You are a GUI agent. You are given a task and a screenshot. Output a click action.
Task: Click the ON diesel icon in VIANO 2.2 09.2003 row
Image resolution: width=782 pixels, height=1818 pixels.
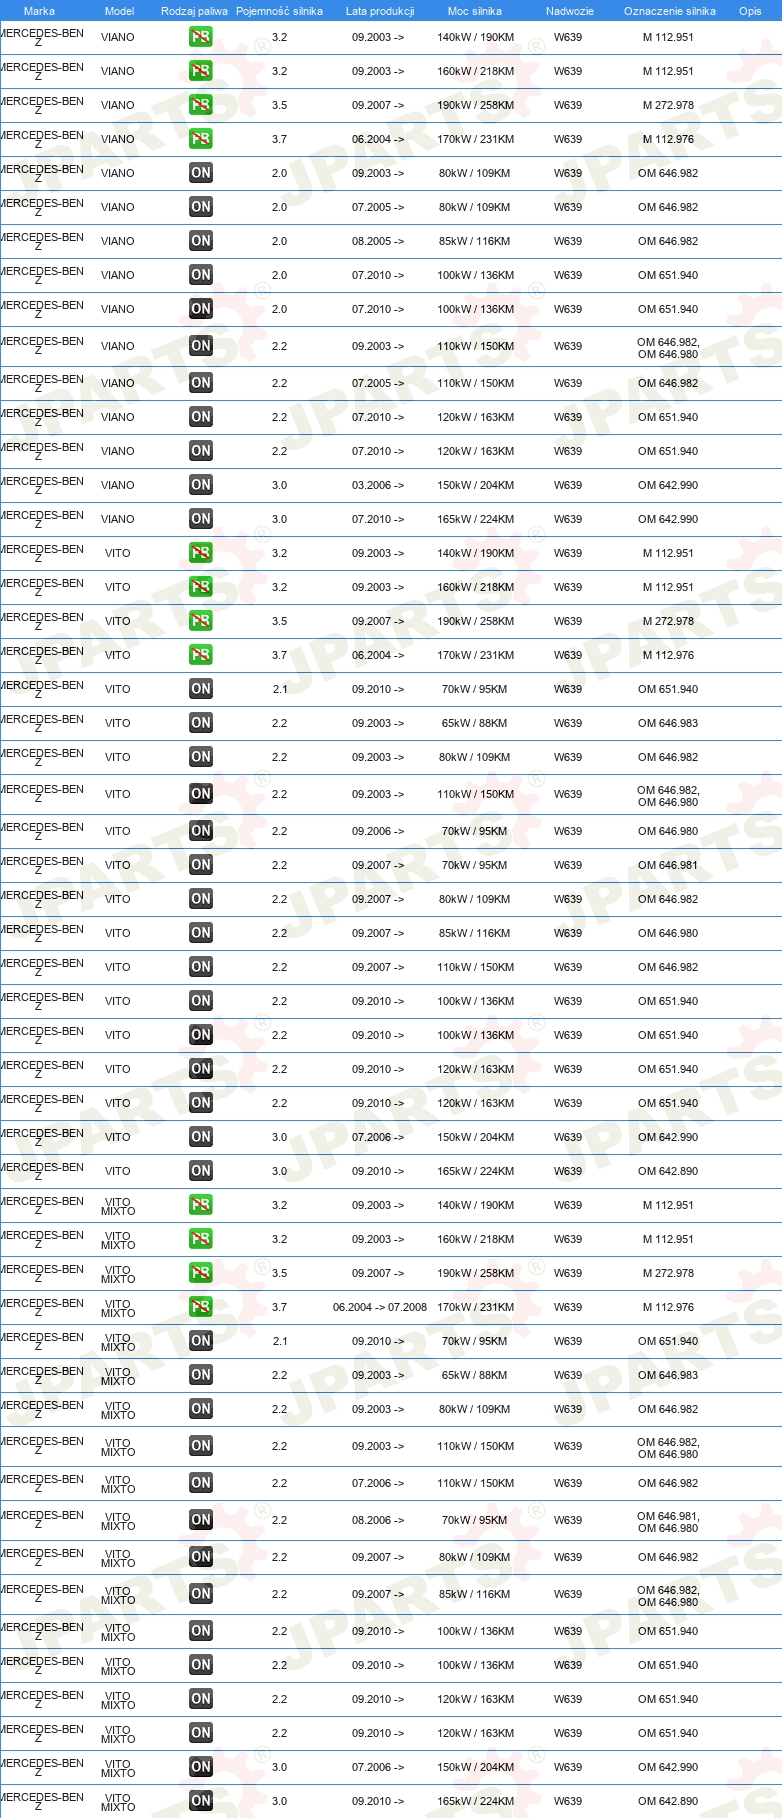click(201, 346)
